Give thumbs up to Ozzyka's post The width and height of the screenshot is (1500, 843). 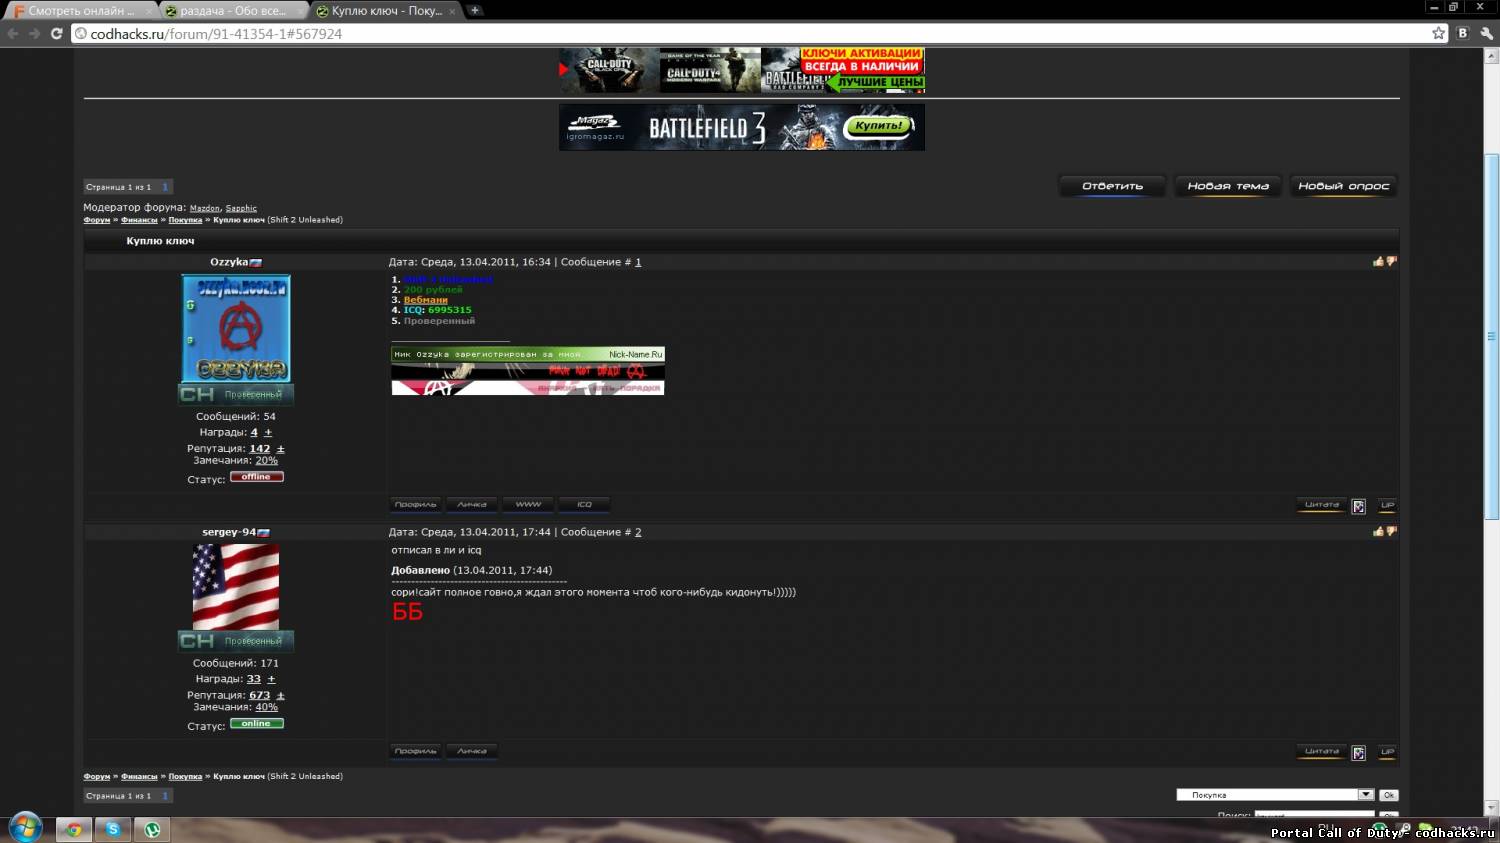coord(1378,261)
